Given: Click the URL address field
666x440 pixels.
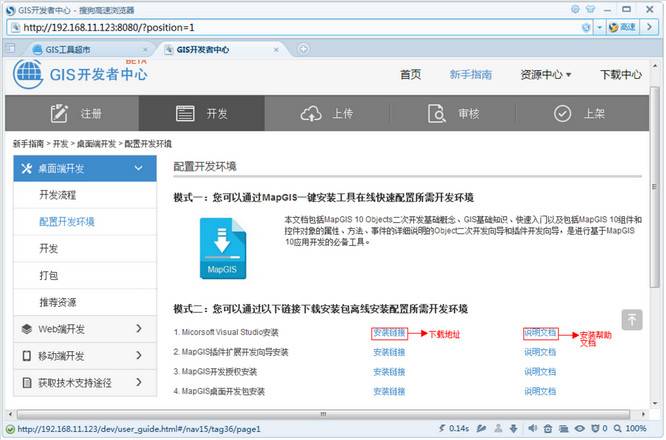Looking at the screenshot, I should pos(299,28).
